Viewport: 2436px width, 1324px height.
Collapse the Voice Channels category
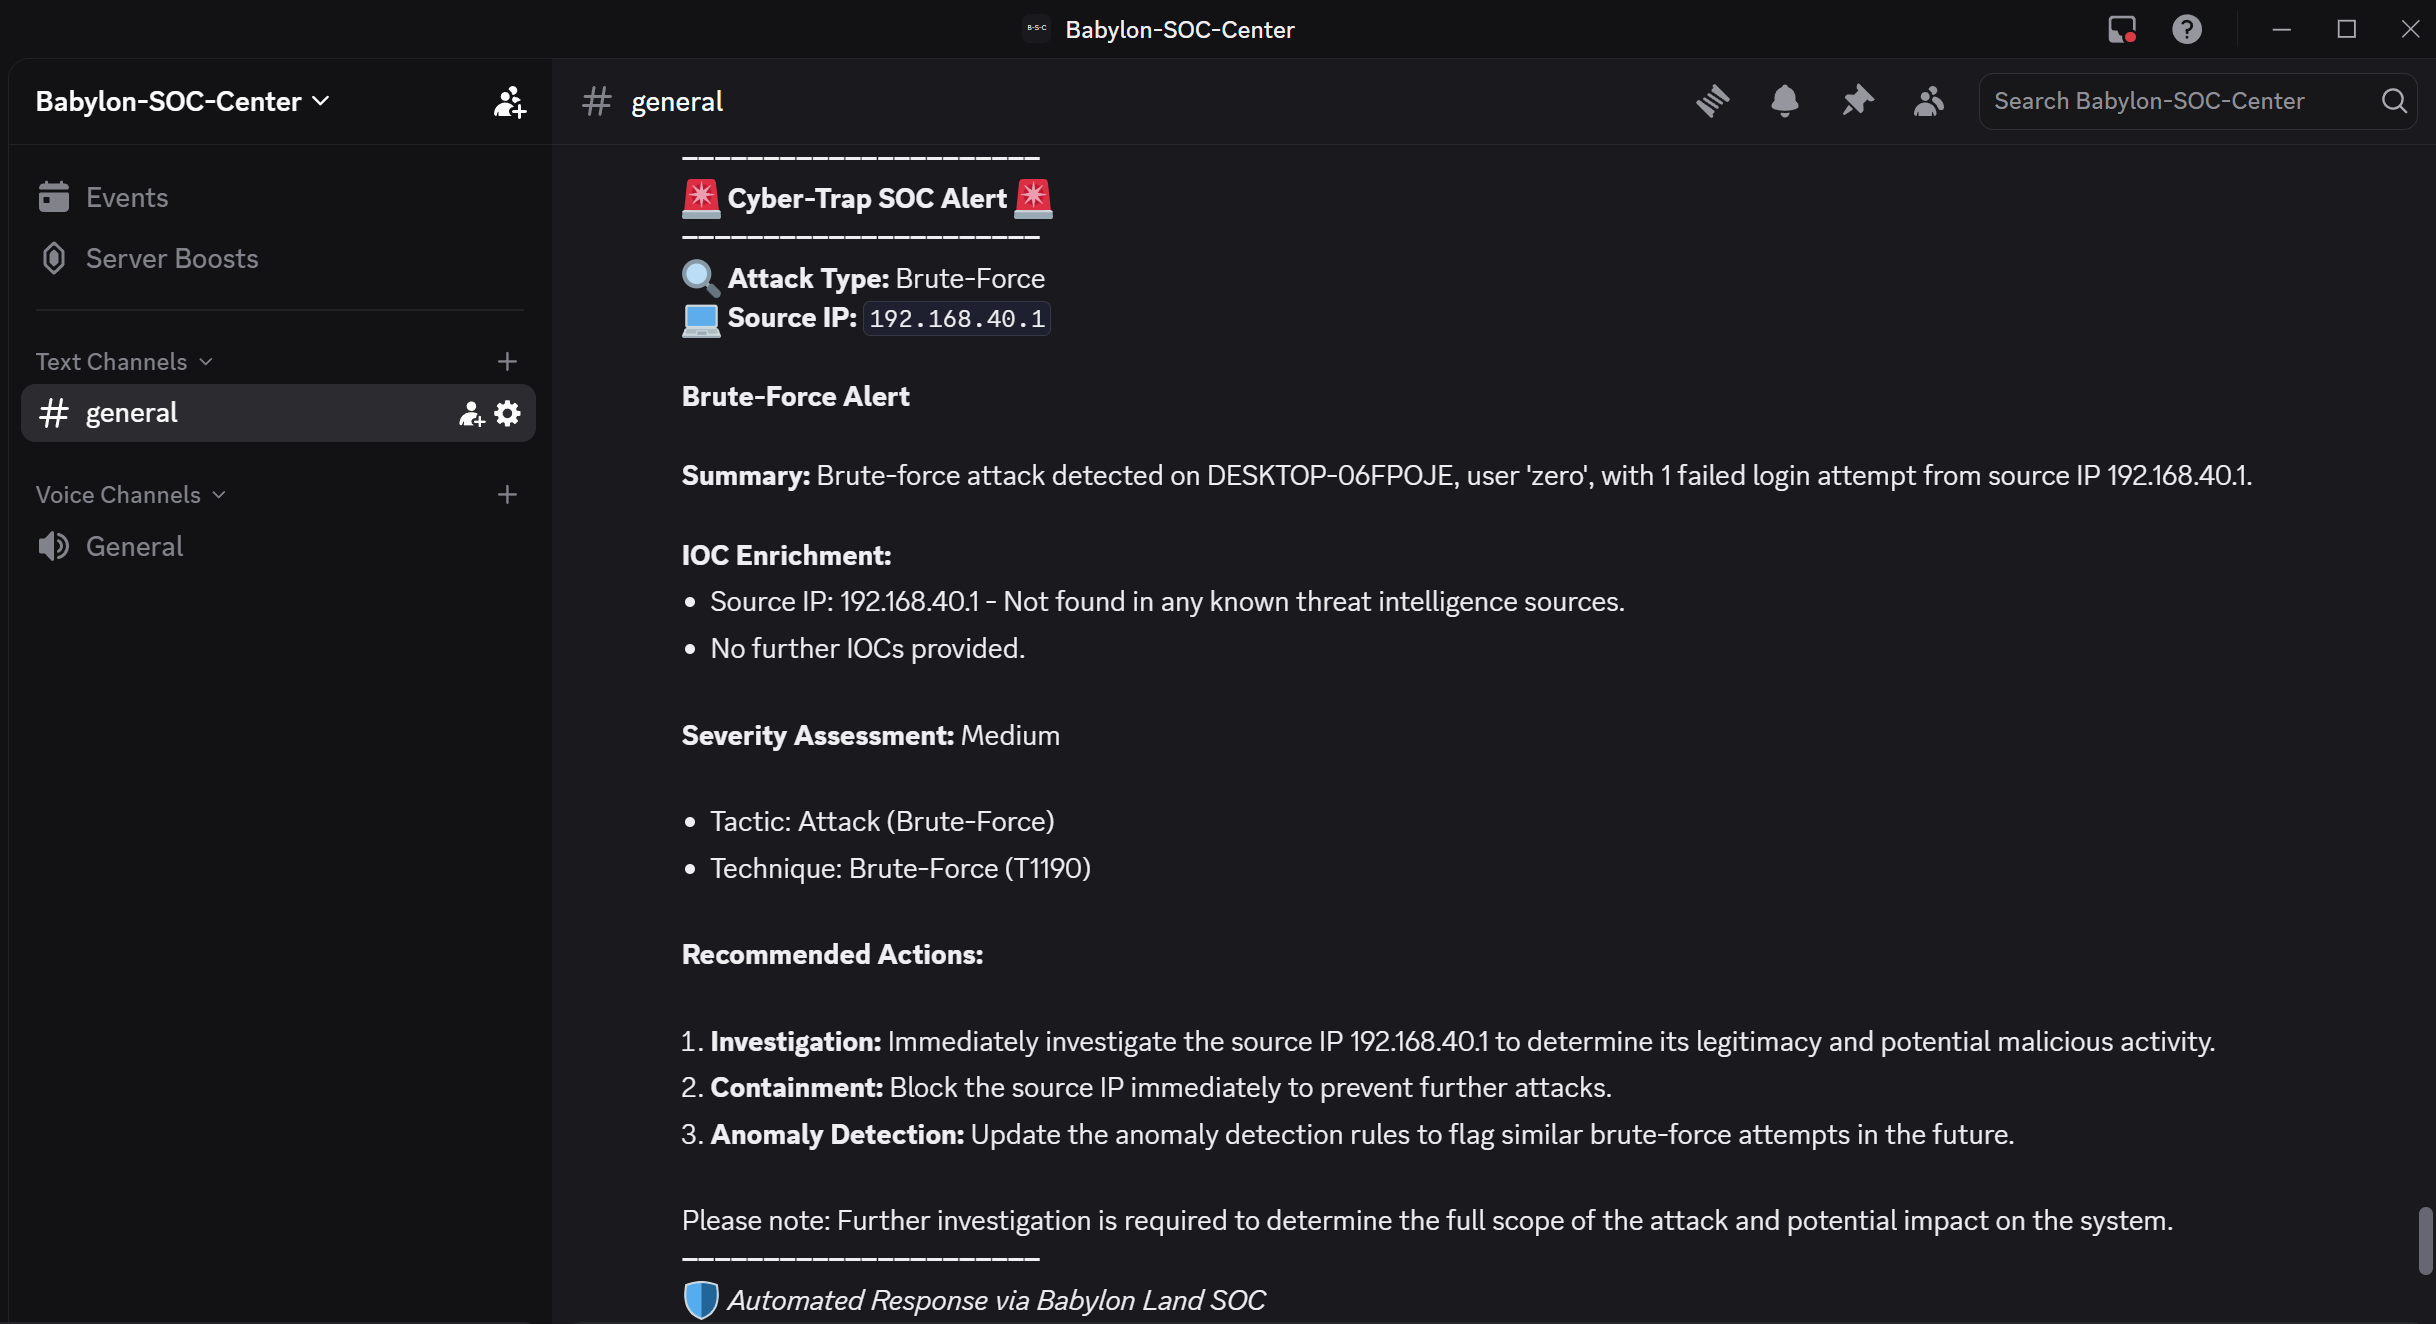coord(131,494)
